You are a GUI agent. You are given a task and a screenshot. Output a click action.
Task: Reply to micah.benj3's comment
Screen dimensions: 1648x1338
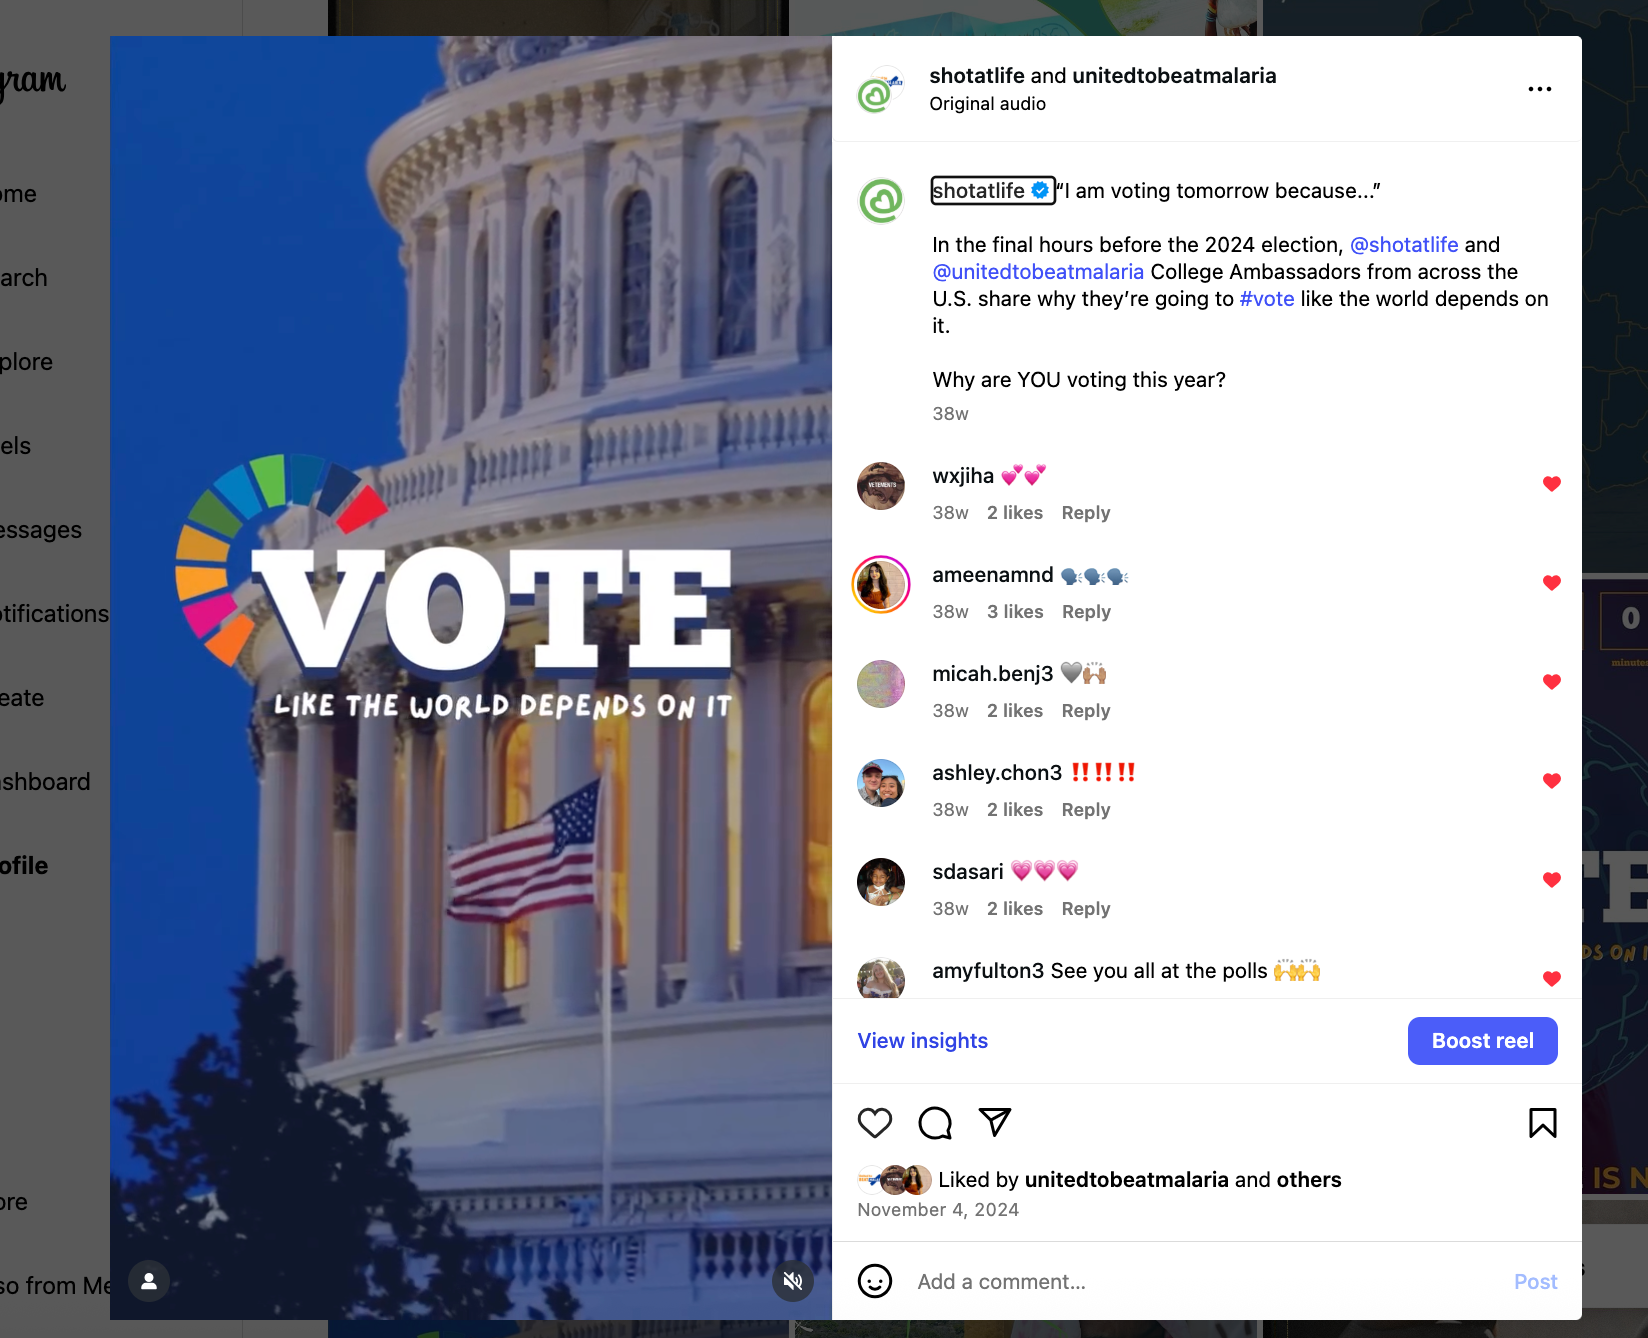coord(1086,711)
